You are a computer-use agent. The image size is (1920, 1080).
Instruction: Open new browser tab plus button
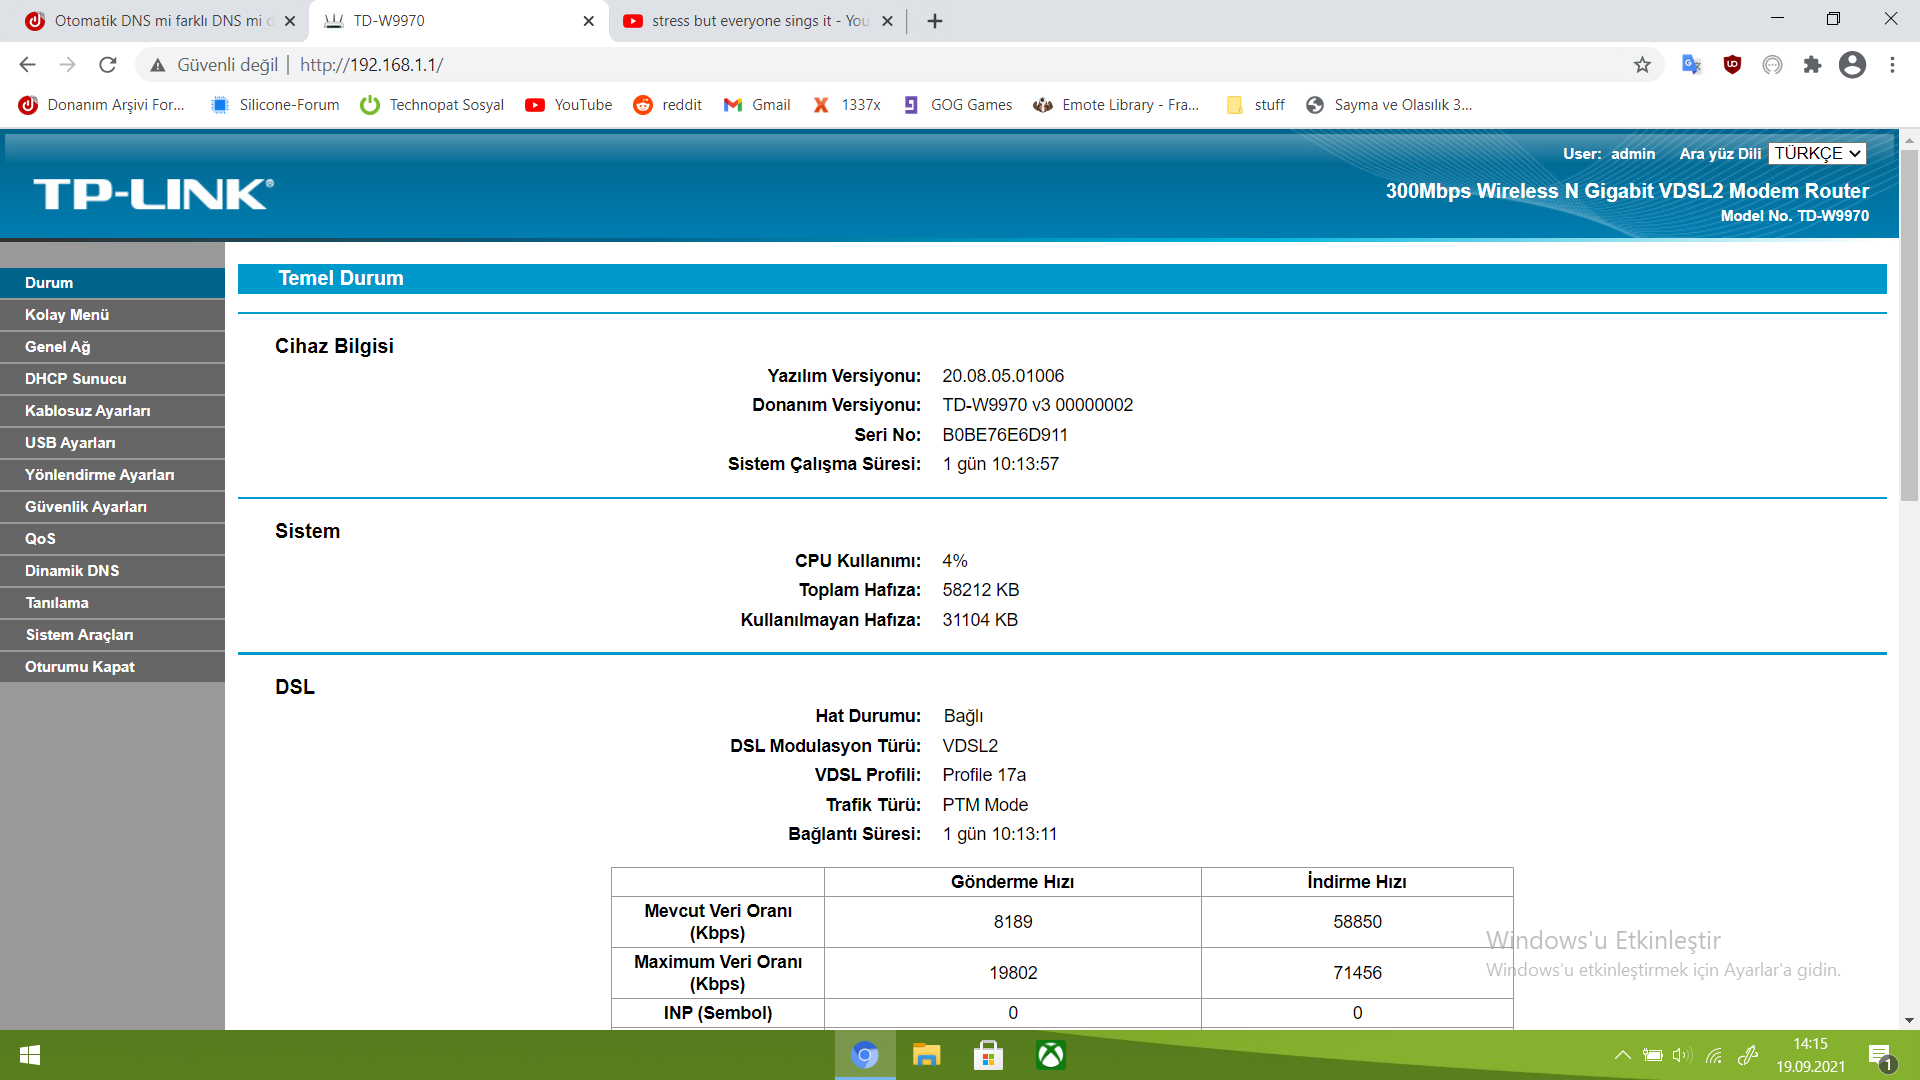[x=935, y=21]
